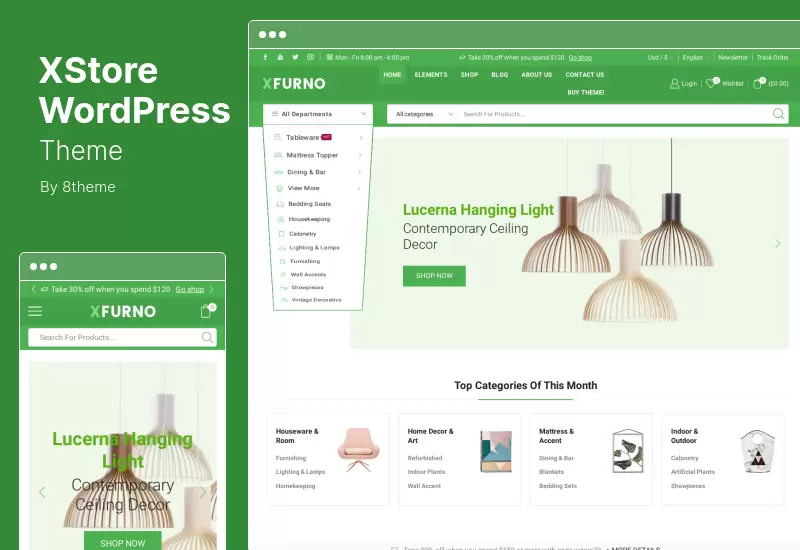Image resolution: width=800 pixels, height=550 pixels.
Task: Open the Indoor Plants category link
Action: tap(427, 472)
